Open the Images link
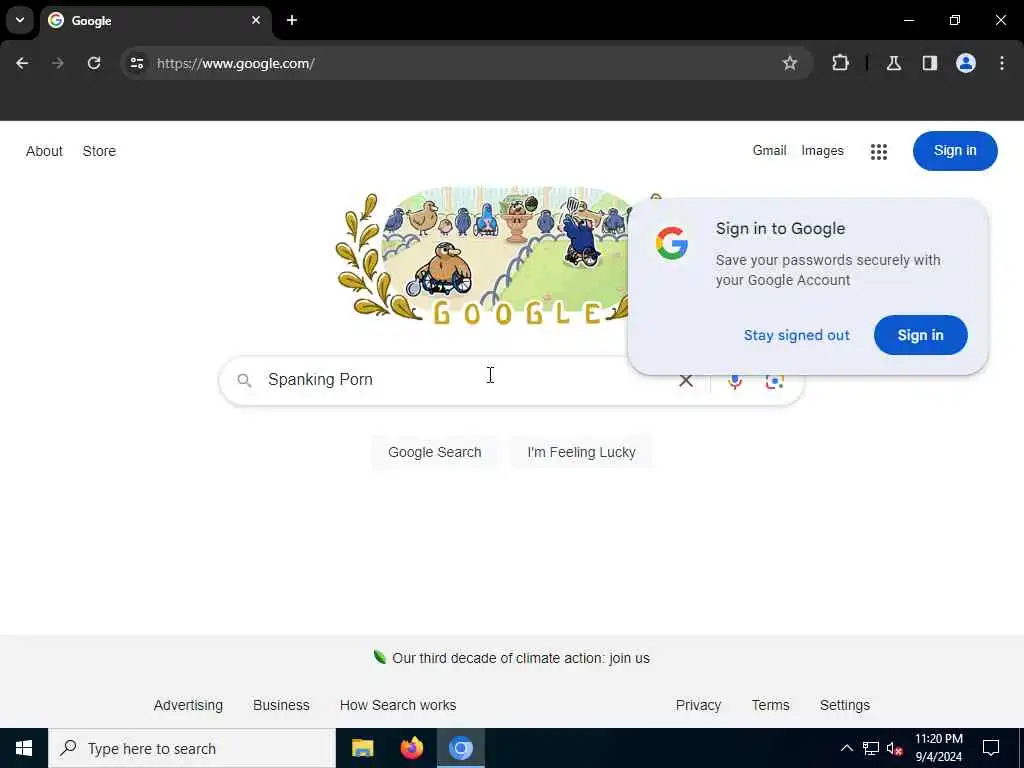1024x768 pixels. 822,151
